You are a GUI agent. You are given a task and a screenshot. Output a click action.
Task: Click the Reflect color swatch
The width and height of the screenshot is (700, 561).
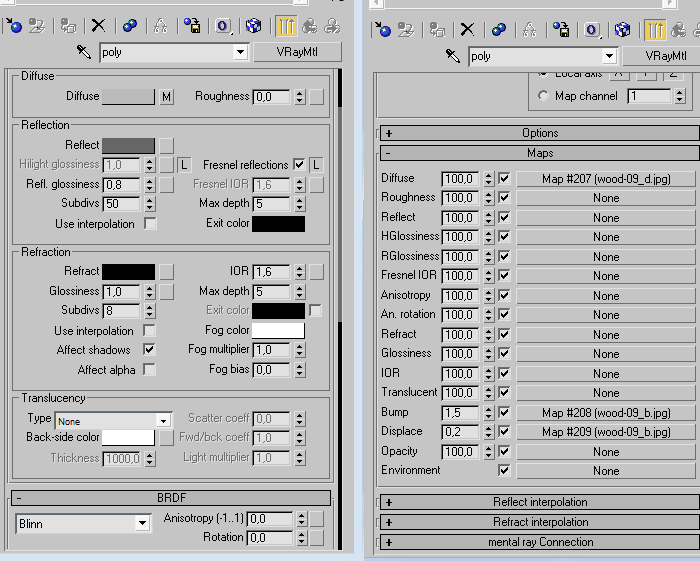(x=128, y=145)
